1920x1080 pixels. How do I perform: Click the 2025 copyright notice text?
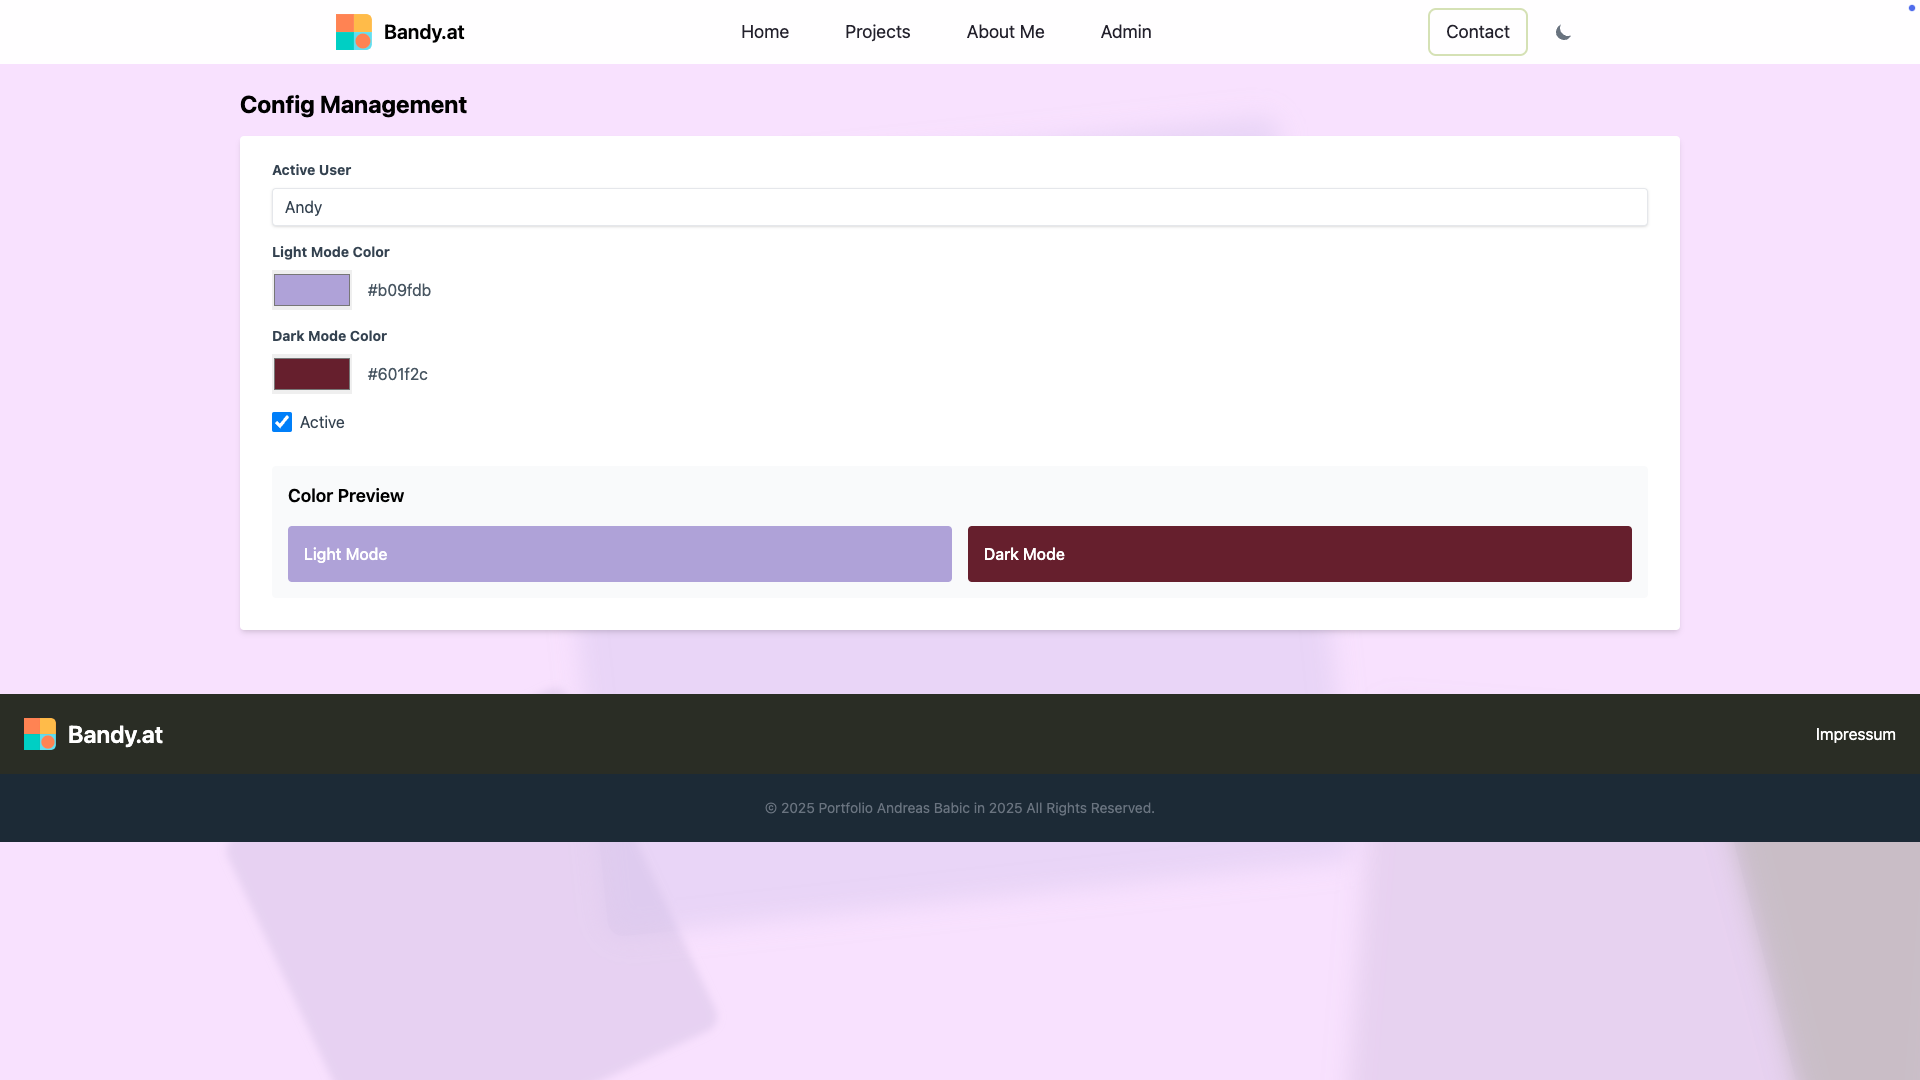(960, 808)
